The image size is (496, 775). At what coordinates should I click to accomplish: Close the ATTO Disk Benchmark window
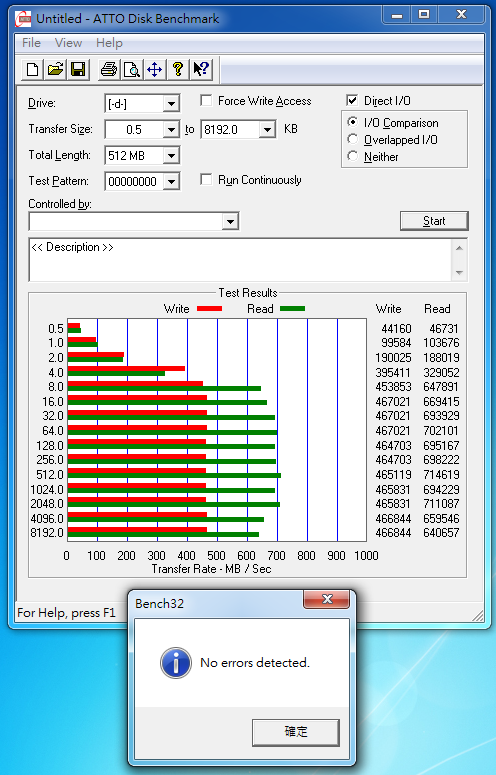[461, 15]
